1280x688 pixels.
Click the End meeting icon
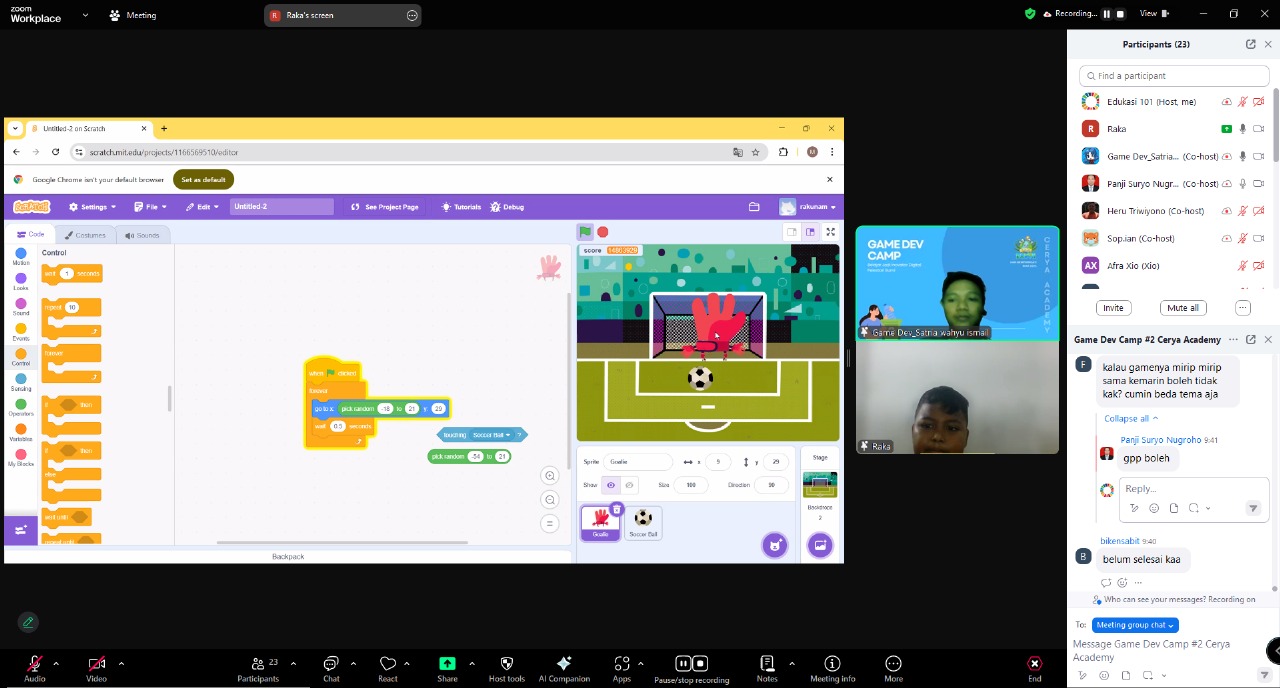point(1034,664)
